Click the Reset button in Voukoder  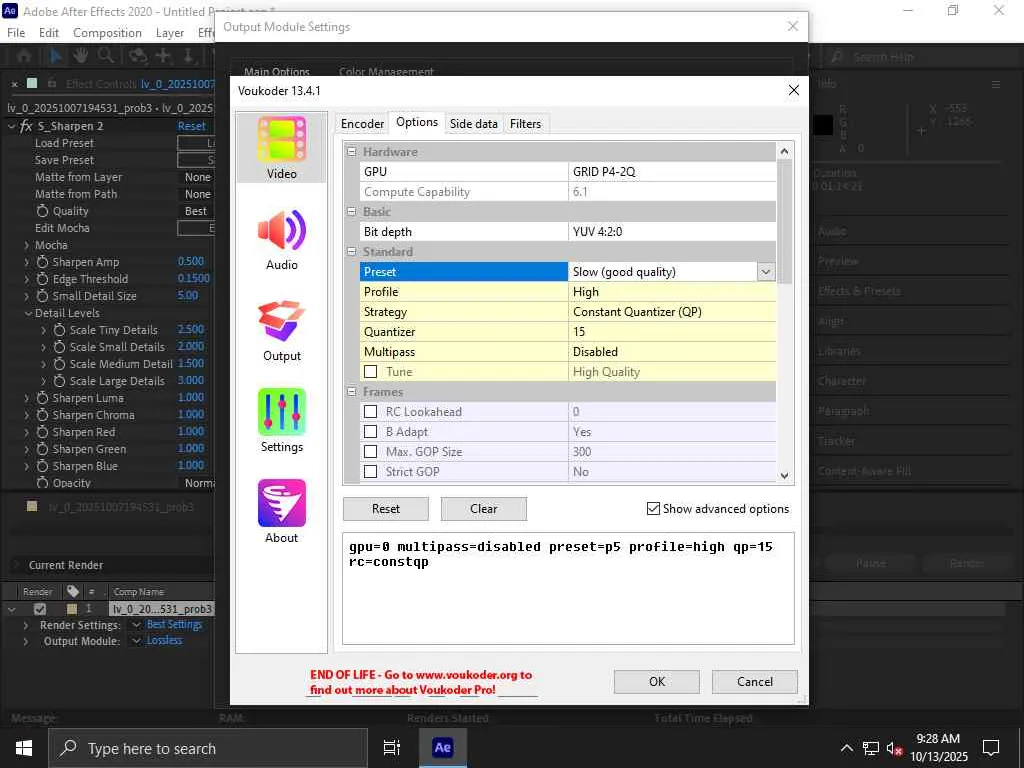point(386,509)
